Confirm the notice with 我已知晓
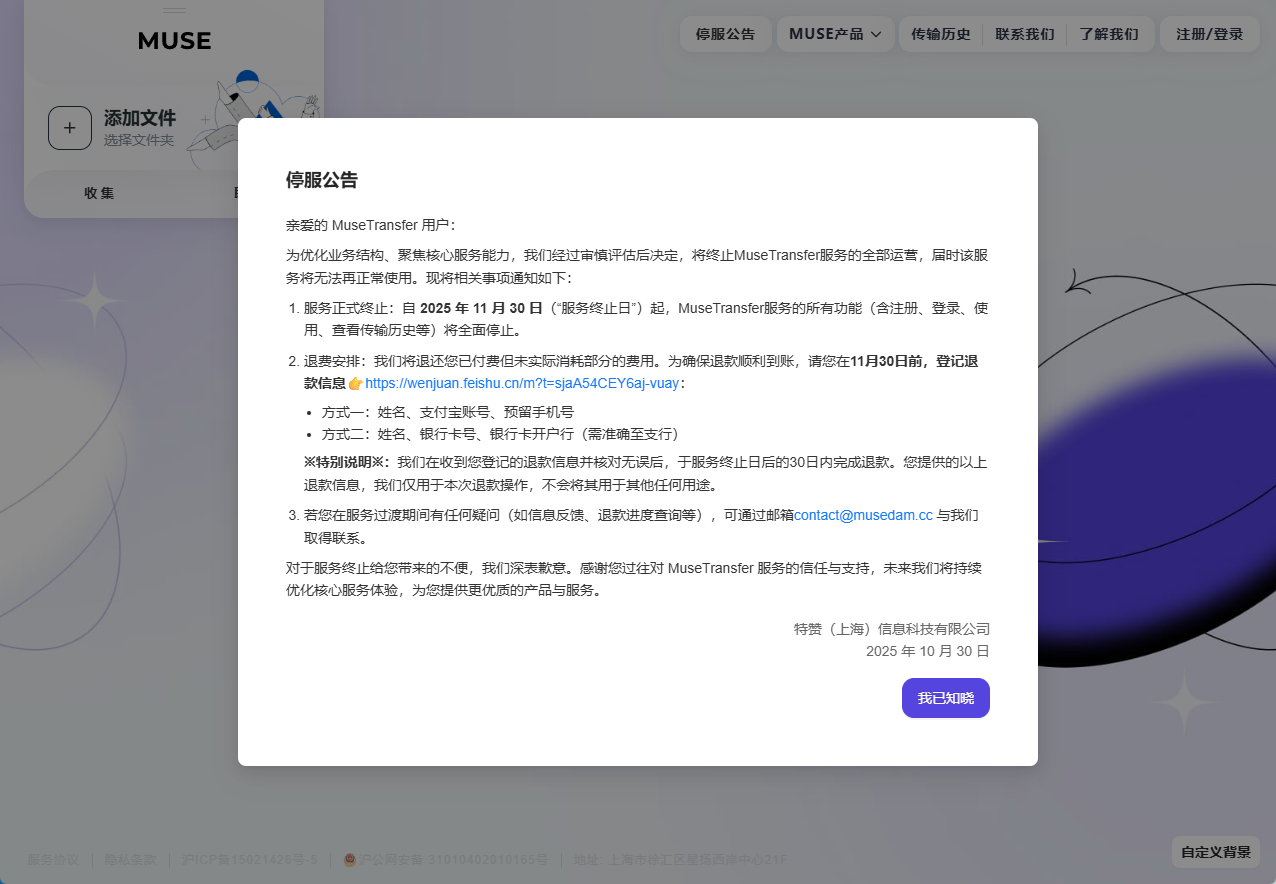Image resolution: width=1276 pixels, height=884 pixels. (x=945, y=698)
